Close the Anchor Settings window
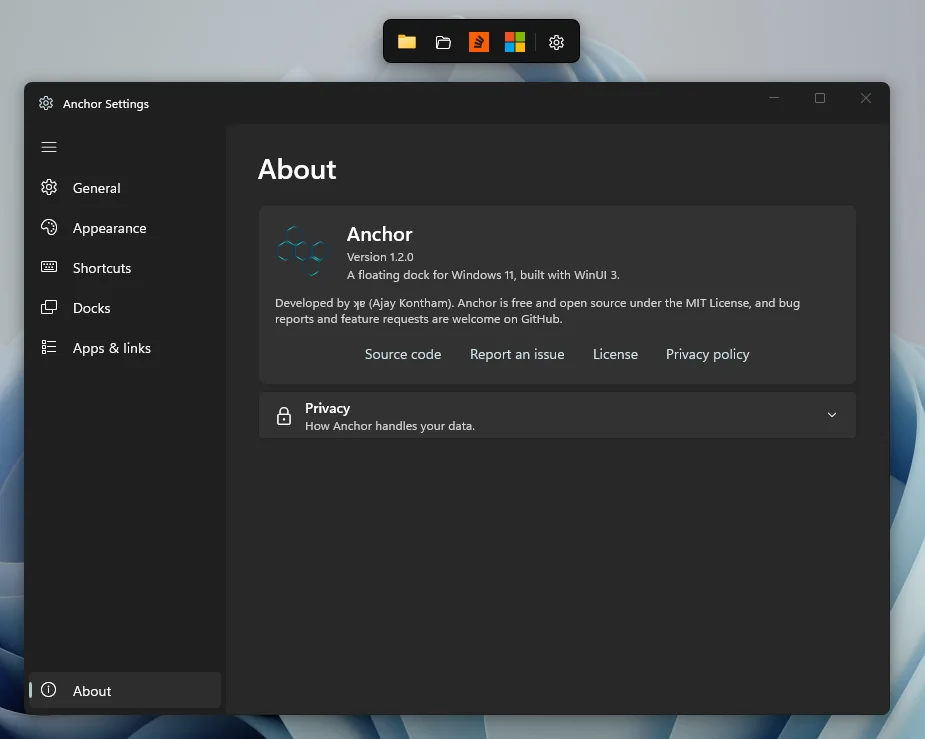The height and width of the screenshot is (739, 925). (x=865, y=98)
